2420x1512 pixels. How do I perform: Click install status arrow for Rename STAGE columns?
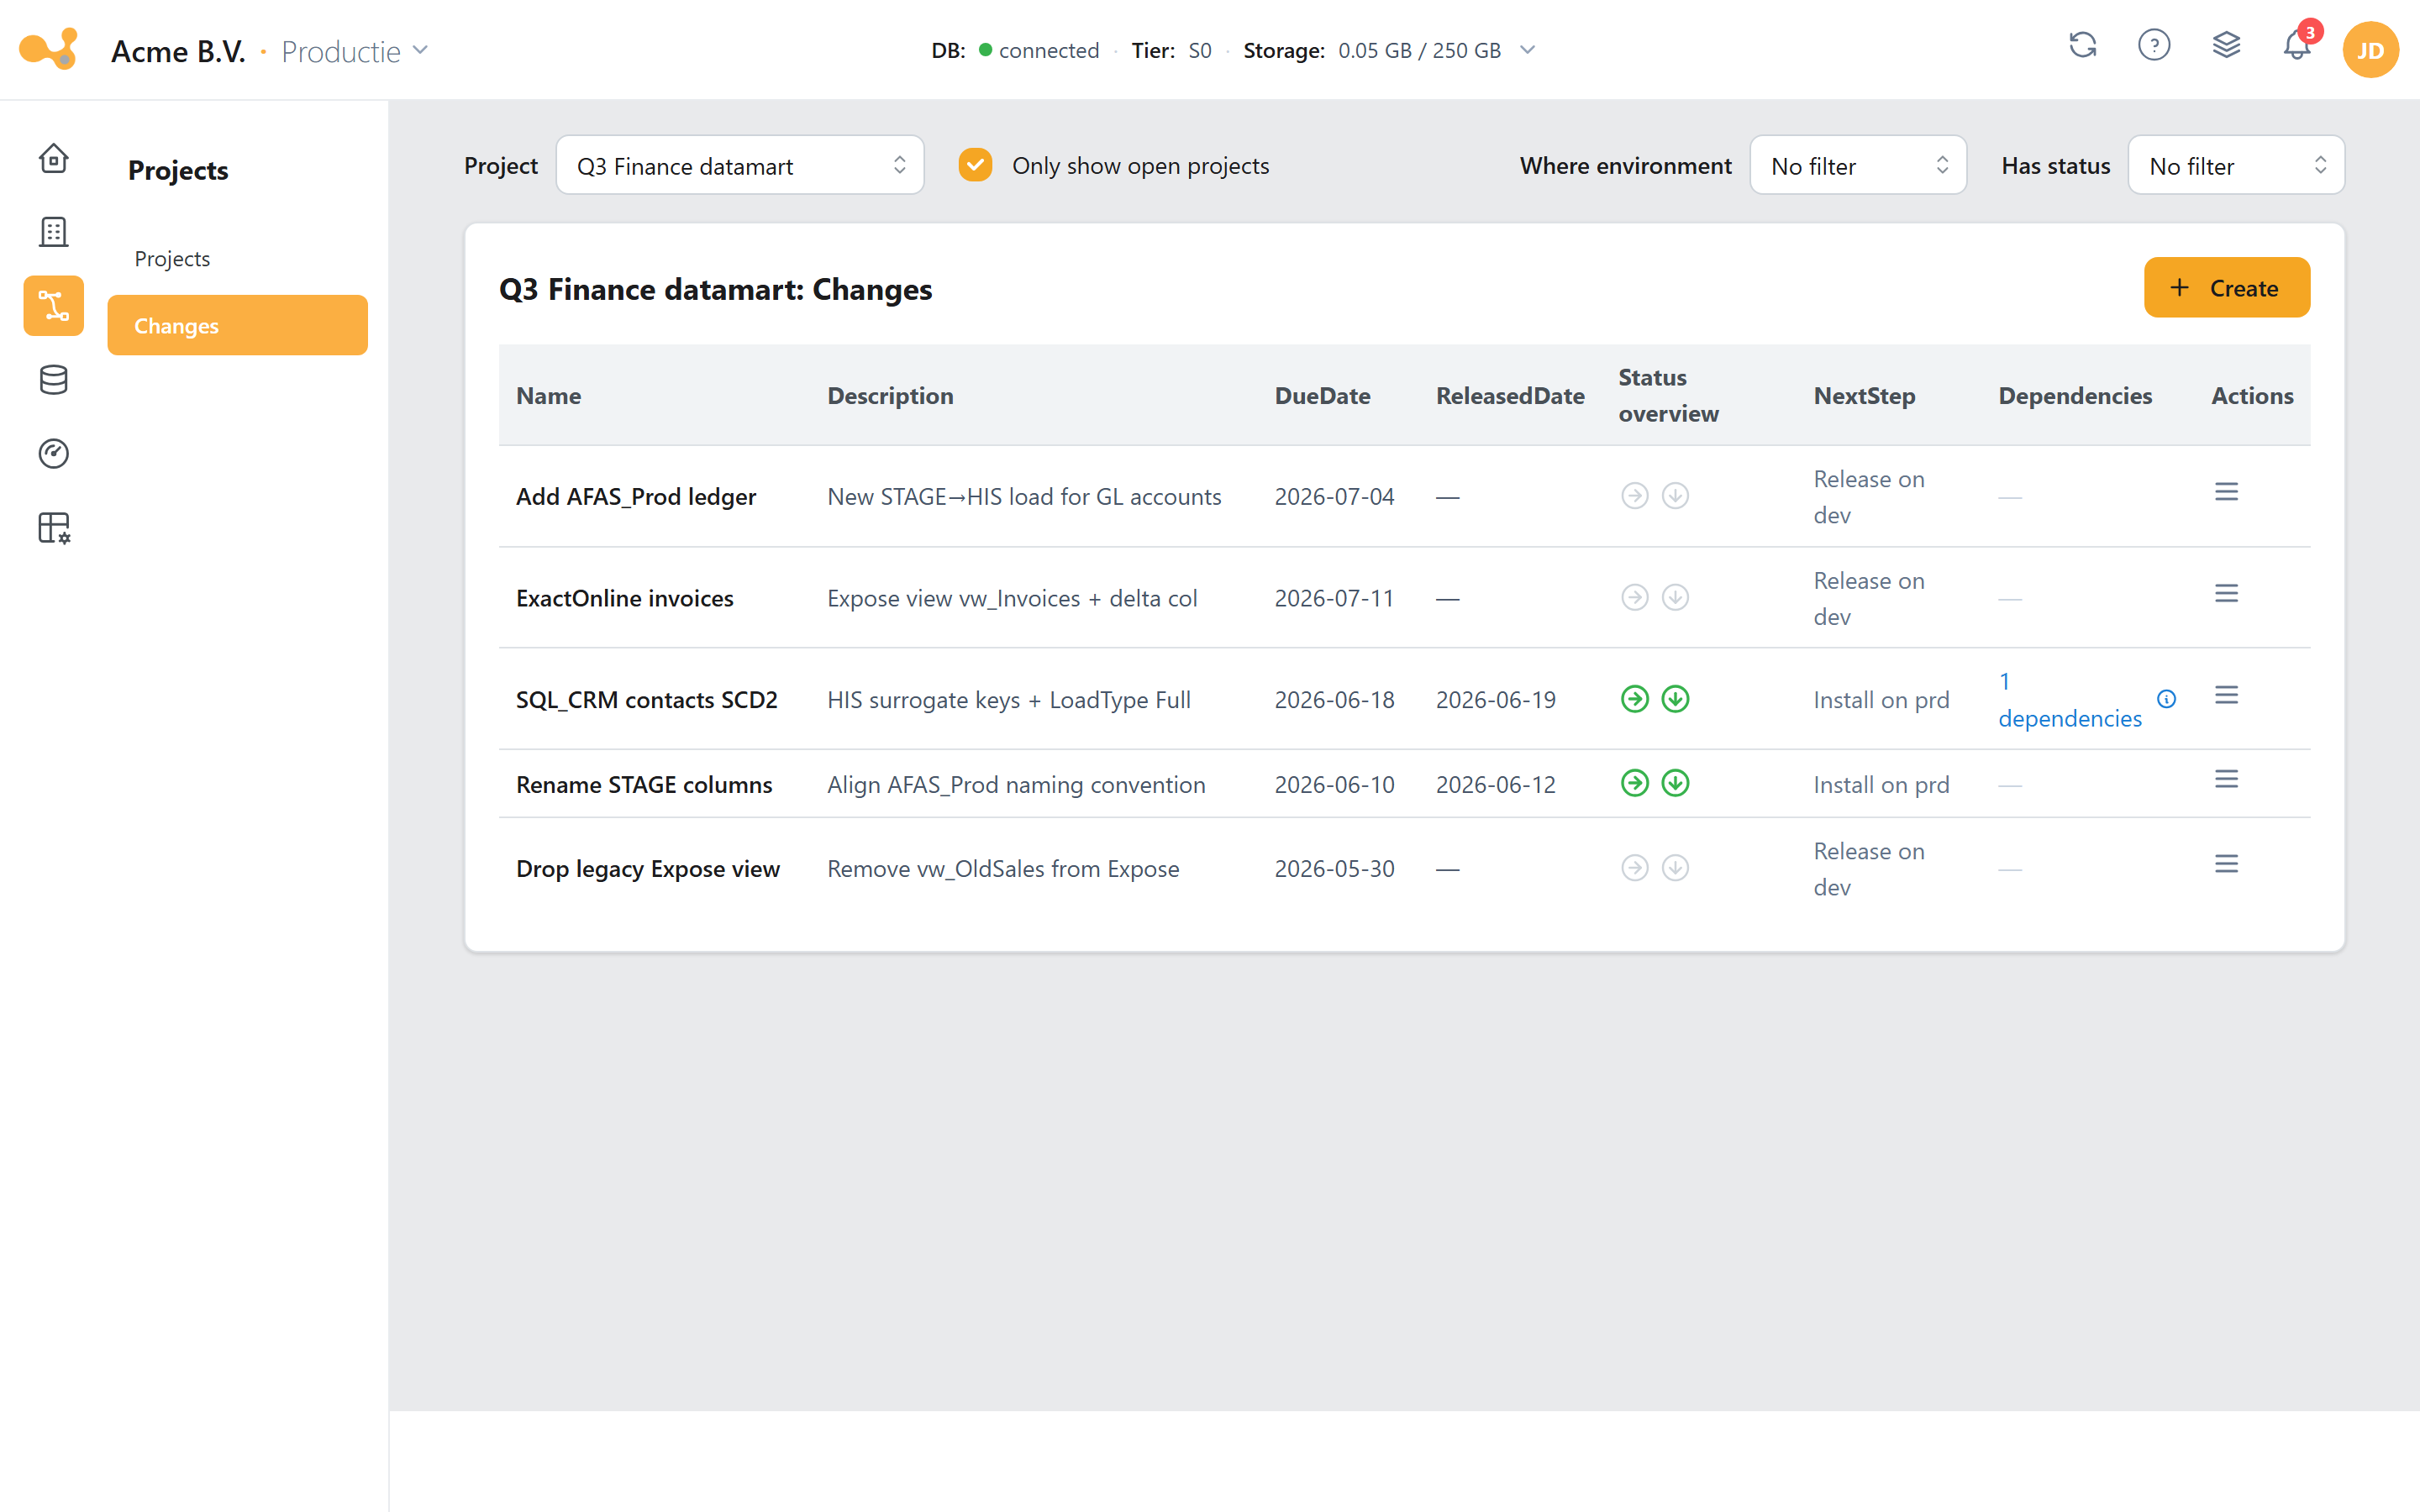click(x=1675, y=783)
